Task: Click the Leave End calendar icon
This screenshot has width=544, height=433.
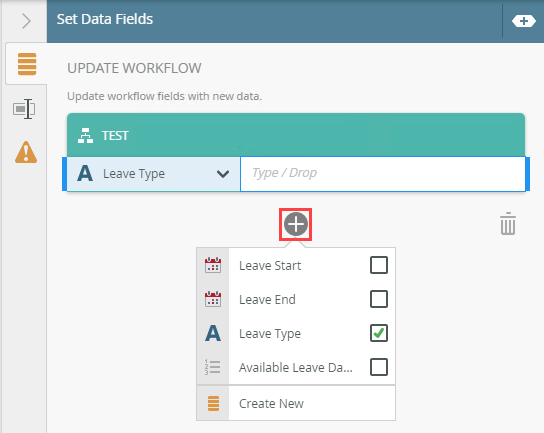Action: coord(213,299)
